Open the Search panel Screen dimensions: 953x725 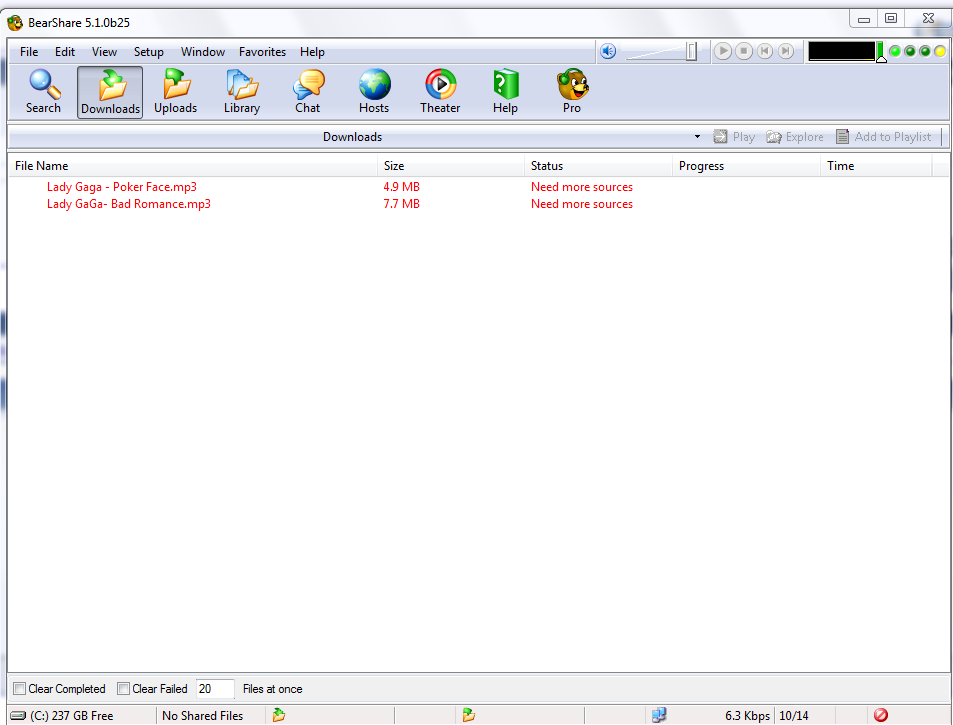(43, 92)
